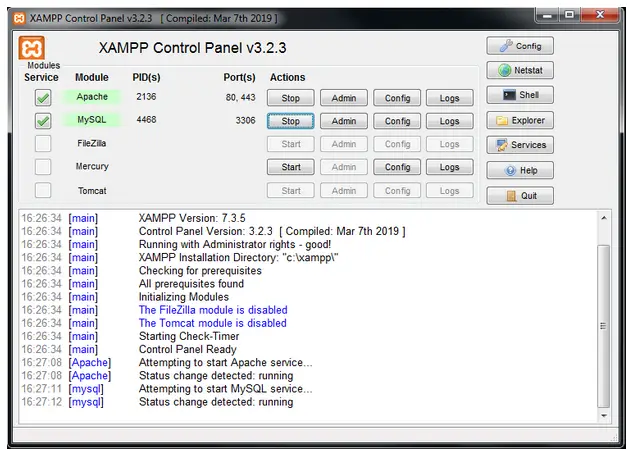Click the FileZilla module name
The width and height of the screenshot is (627, 450).
point(92,143)
